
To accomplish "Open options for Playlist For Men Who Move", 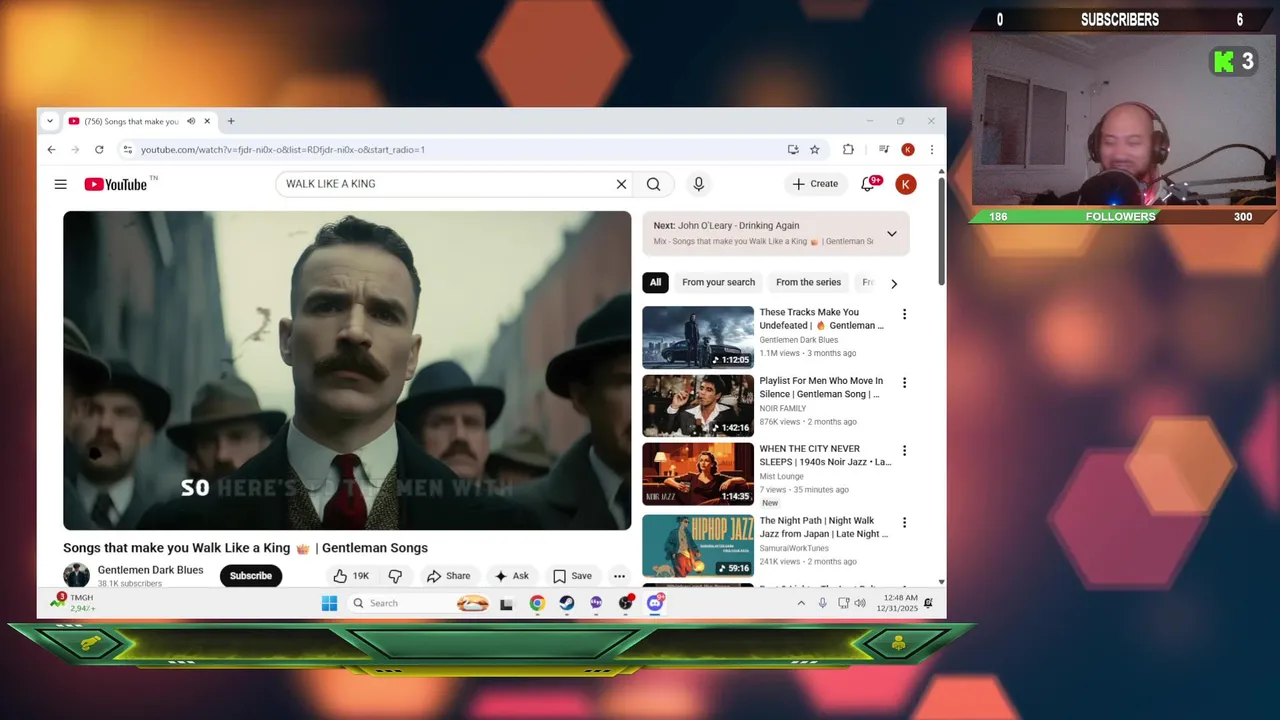I will 904,382.
